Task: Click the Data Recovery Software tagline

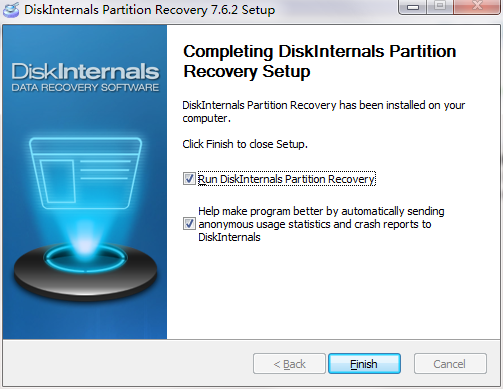Action: coord(85,88)
